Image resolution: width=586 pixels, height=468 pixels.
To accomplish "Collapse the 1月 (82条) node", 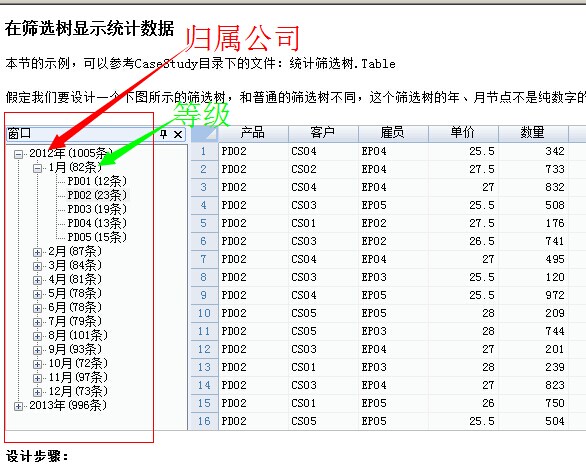I will 37,168.
